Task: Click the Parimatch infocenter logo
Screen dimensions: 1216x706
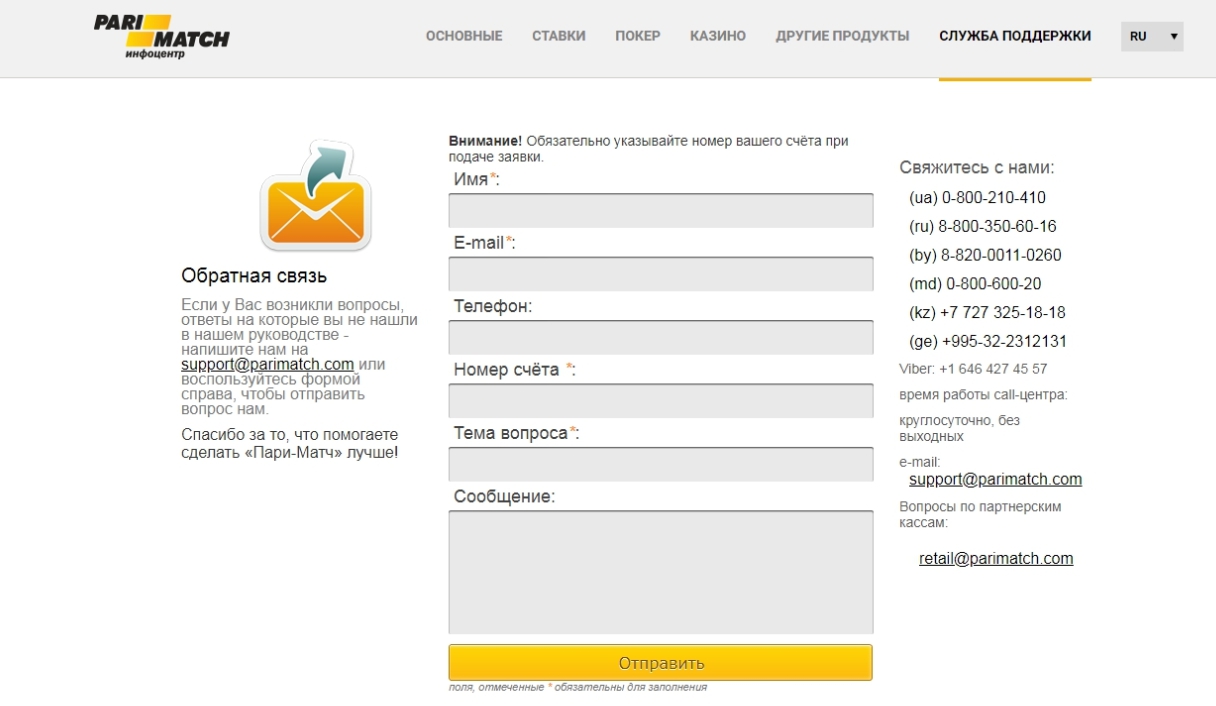Action: pos(161,37)
